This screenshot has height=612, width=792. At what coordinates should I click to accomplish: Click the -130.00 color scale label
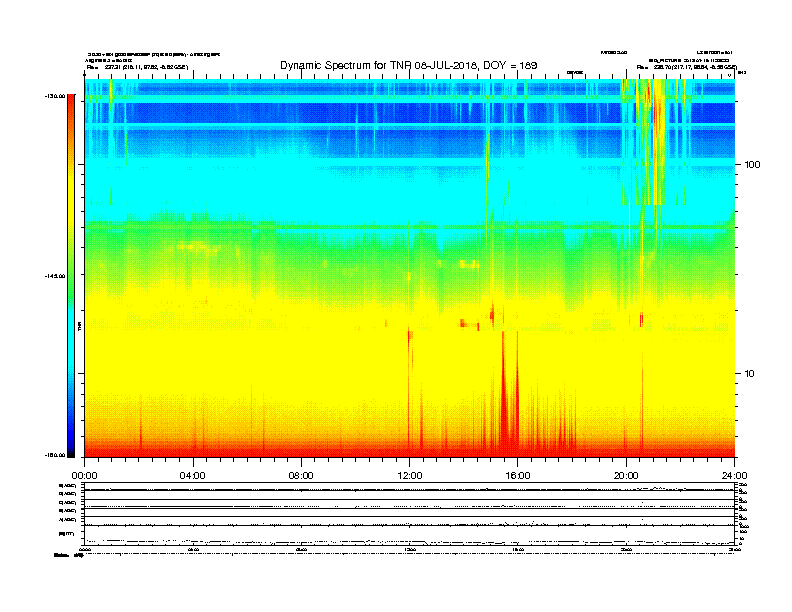(56, 96)
